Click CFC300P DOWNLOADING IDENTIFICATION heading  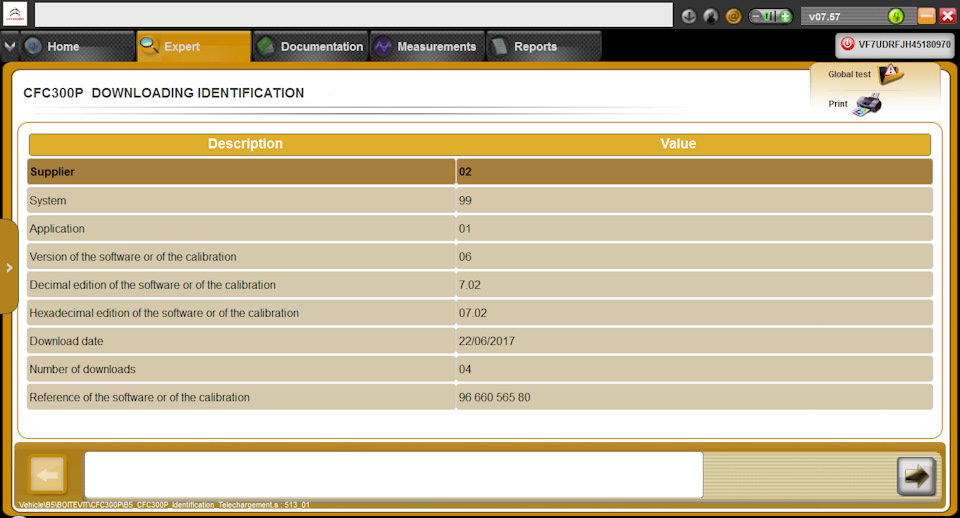[x=163, y=93]
